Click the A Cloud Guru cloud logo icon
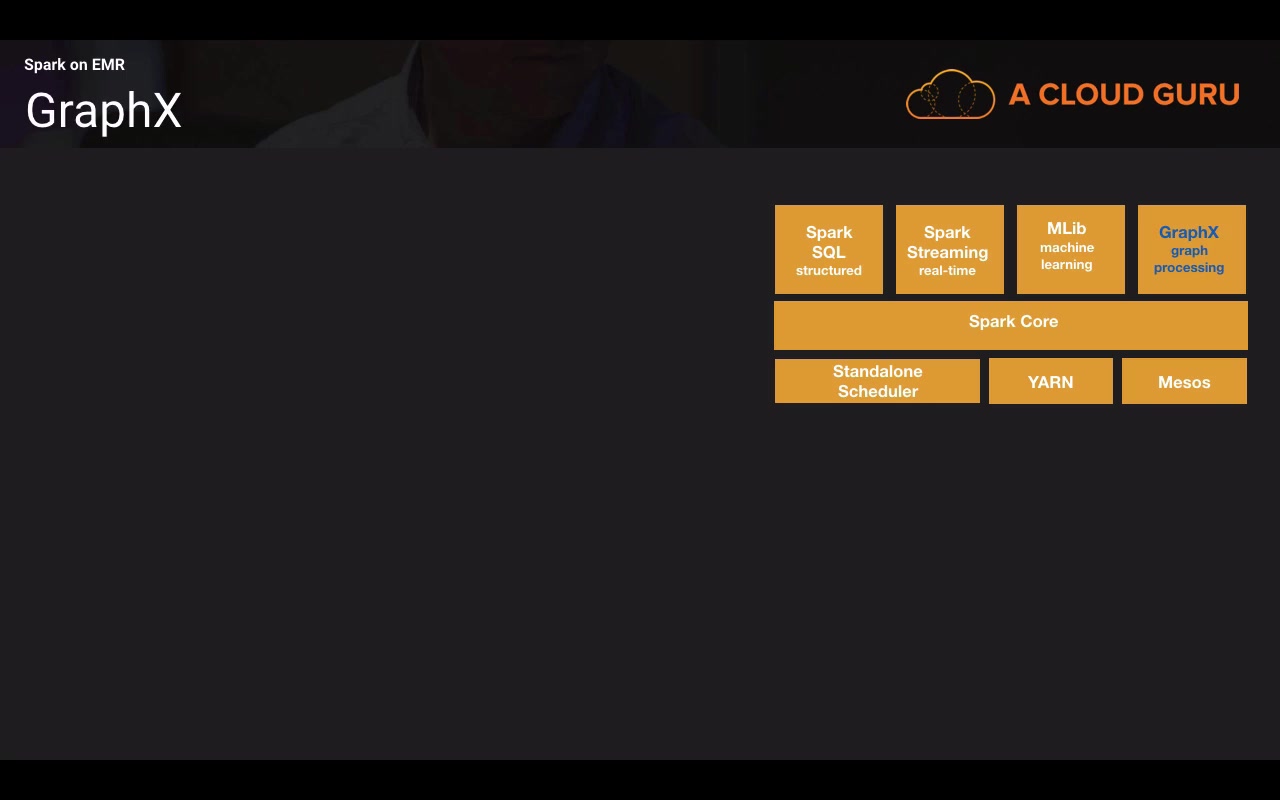Screen dimensions: 1280x800 950,95
